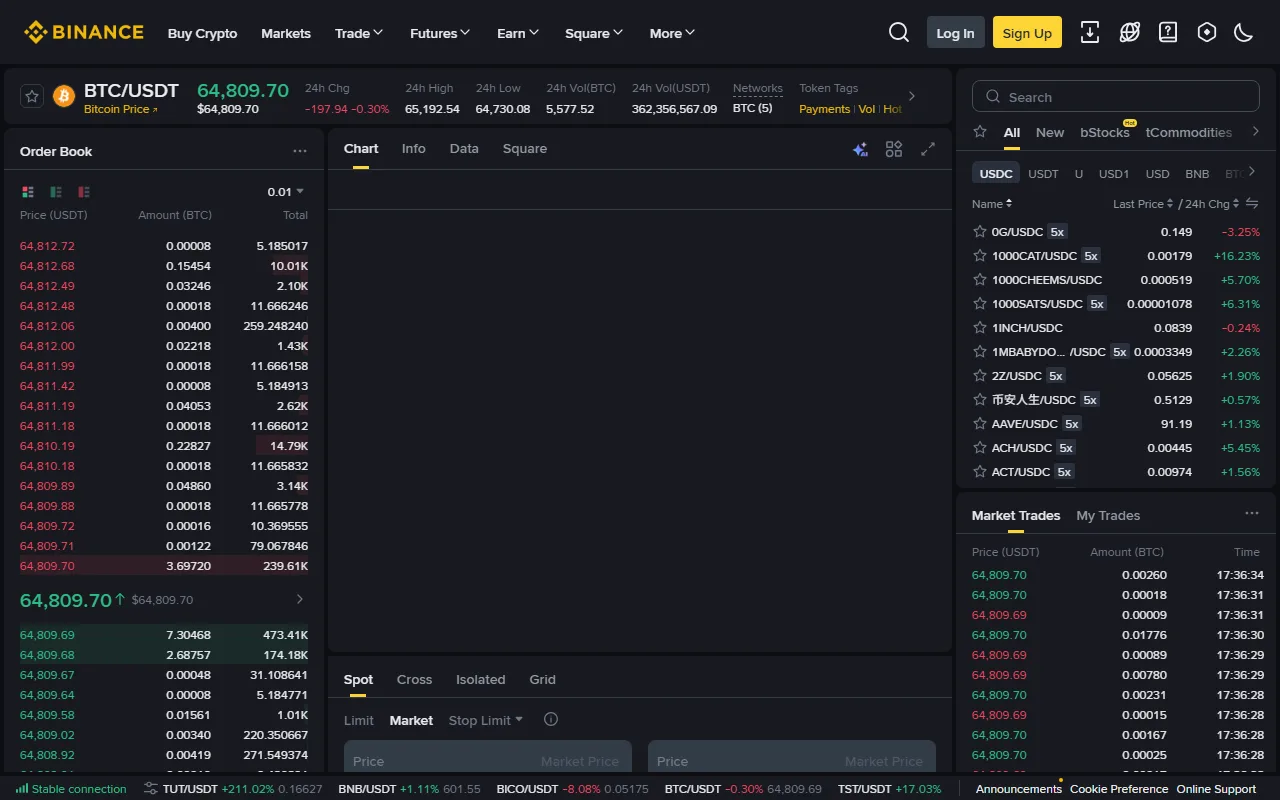Open the hexagon settings icon in header
Image resolution: width=1280 pixels, height=800 pixels.
tap(1207, 32)
